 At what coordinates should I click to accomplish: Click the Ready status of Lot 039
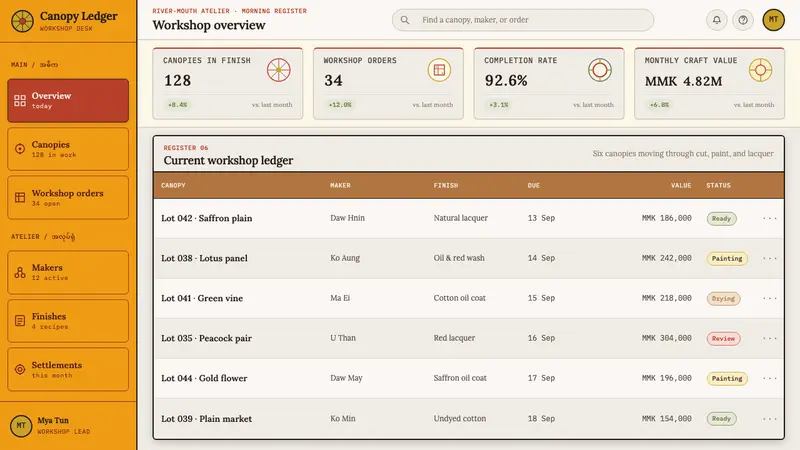coord(721,418)
